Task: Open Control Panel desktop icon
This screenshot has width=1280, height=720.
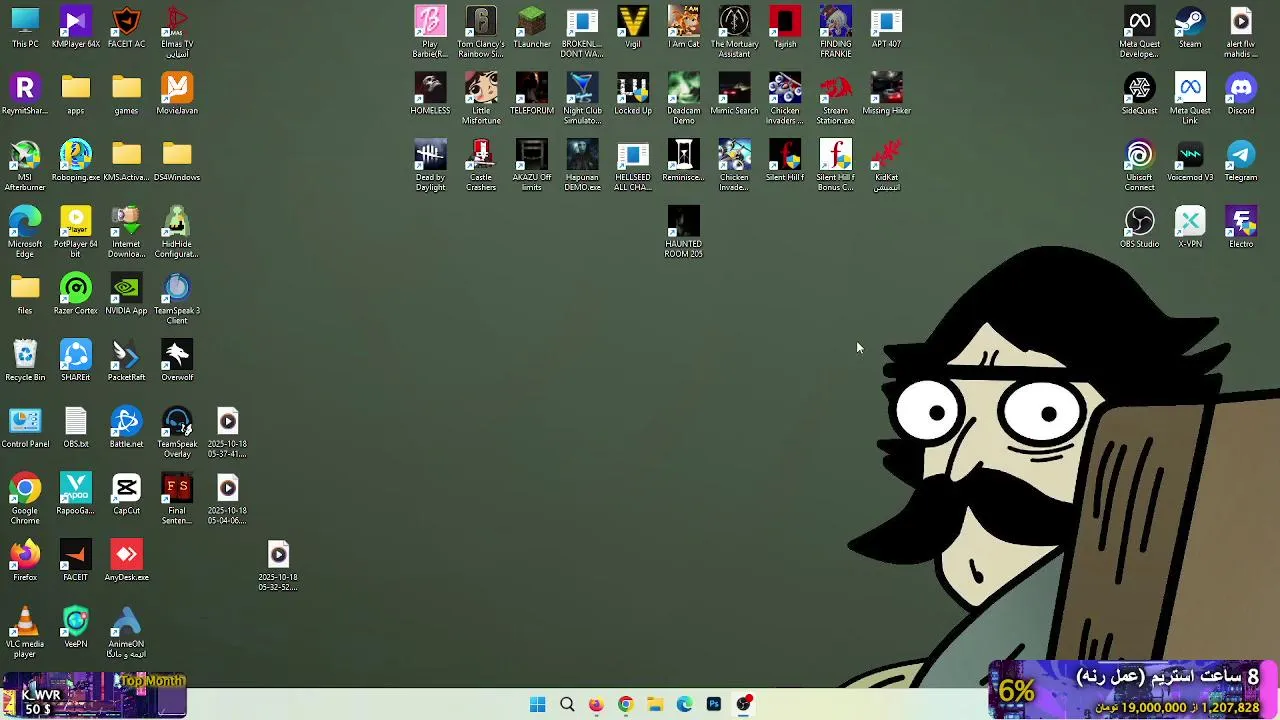Action: tap(25, 428)
